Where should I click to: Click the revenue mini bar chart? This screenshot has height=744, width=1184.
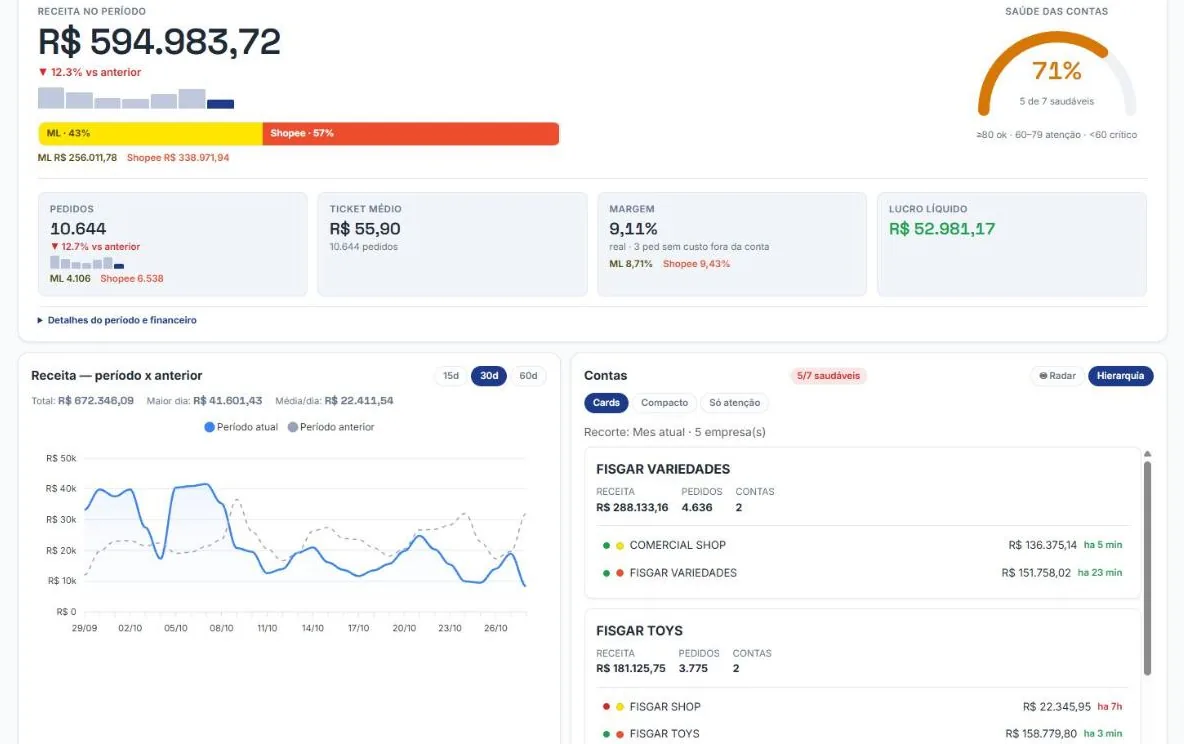[136, 98]
